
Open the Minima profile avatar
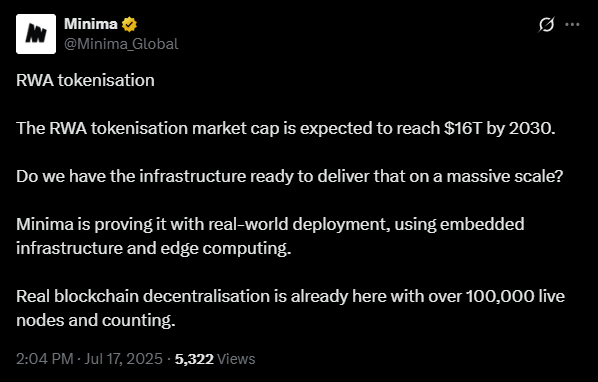[x=36, y=34]
